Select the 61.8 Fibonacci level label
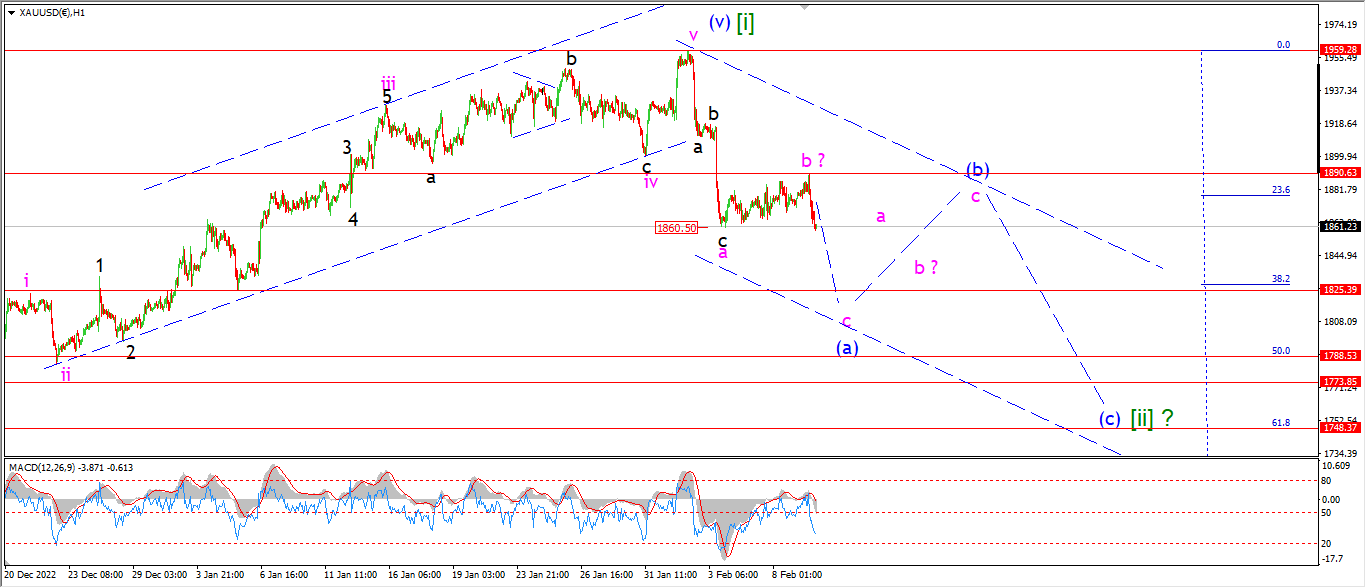 [1281, 423]
